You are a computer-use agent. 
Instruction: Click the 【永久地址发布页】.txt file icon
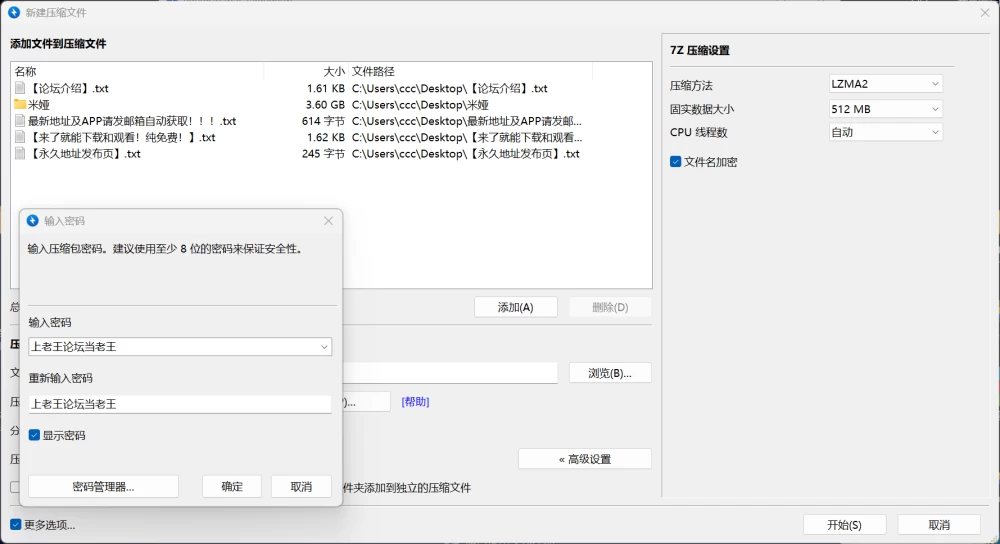coord(20,154)
